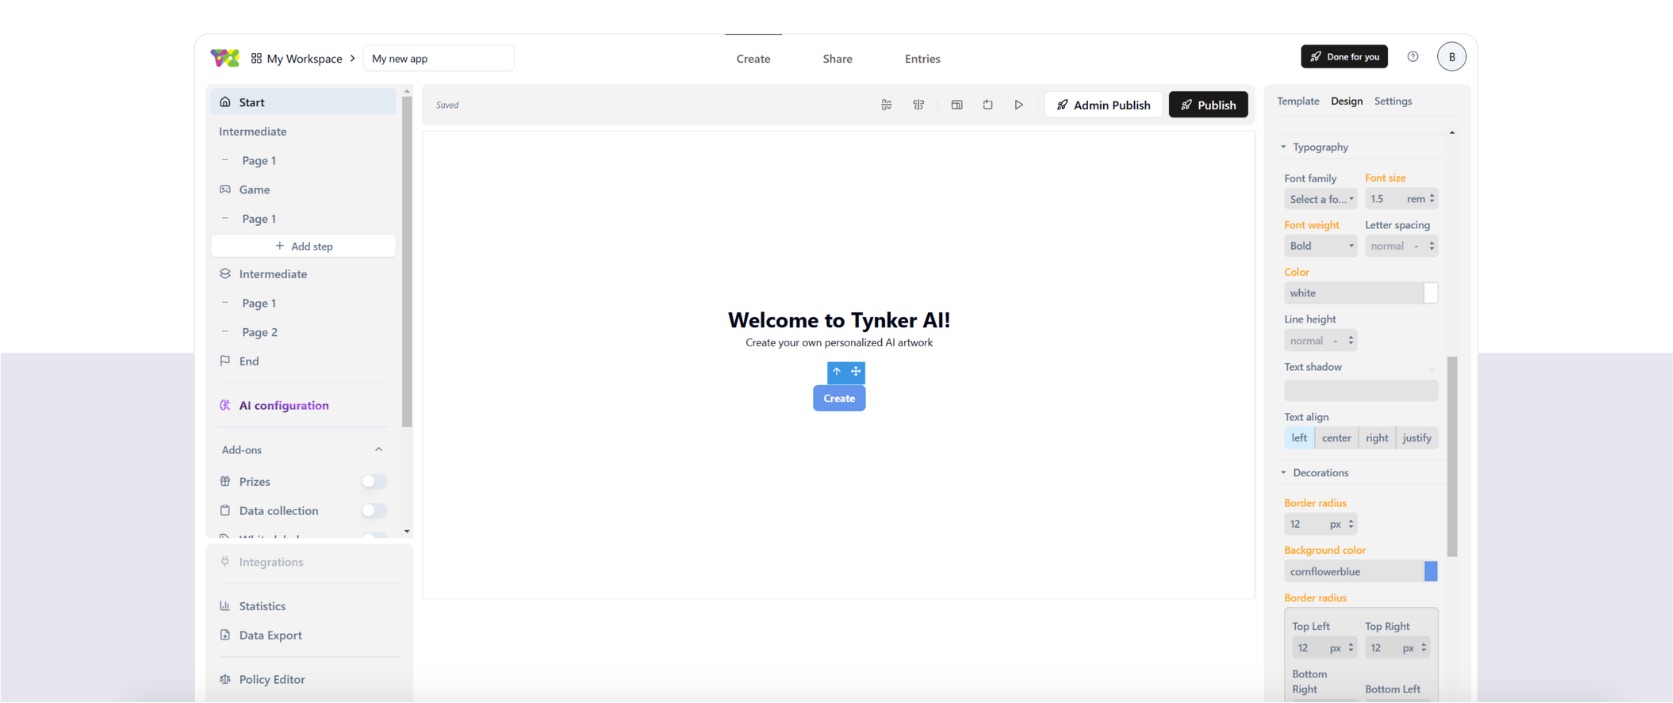
Task: Click the Statistics bar chart icon
Action: (225, 606)
